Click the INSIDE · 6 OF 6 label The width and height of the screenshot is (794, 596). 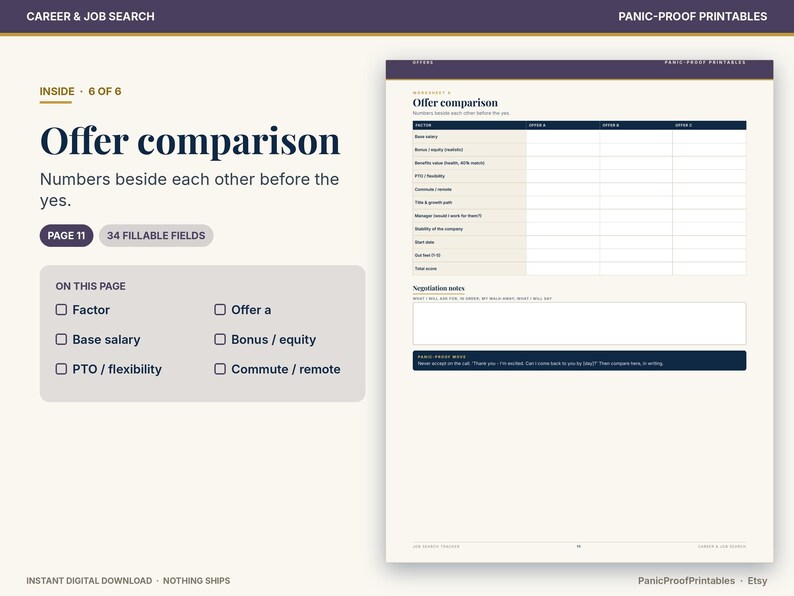pos(81,92)
